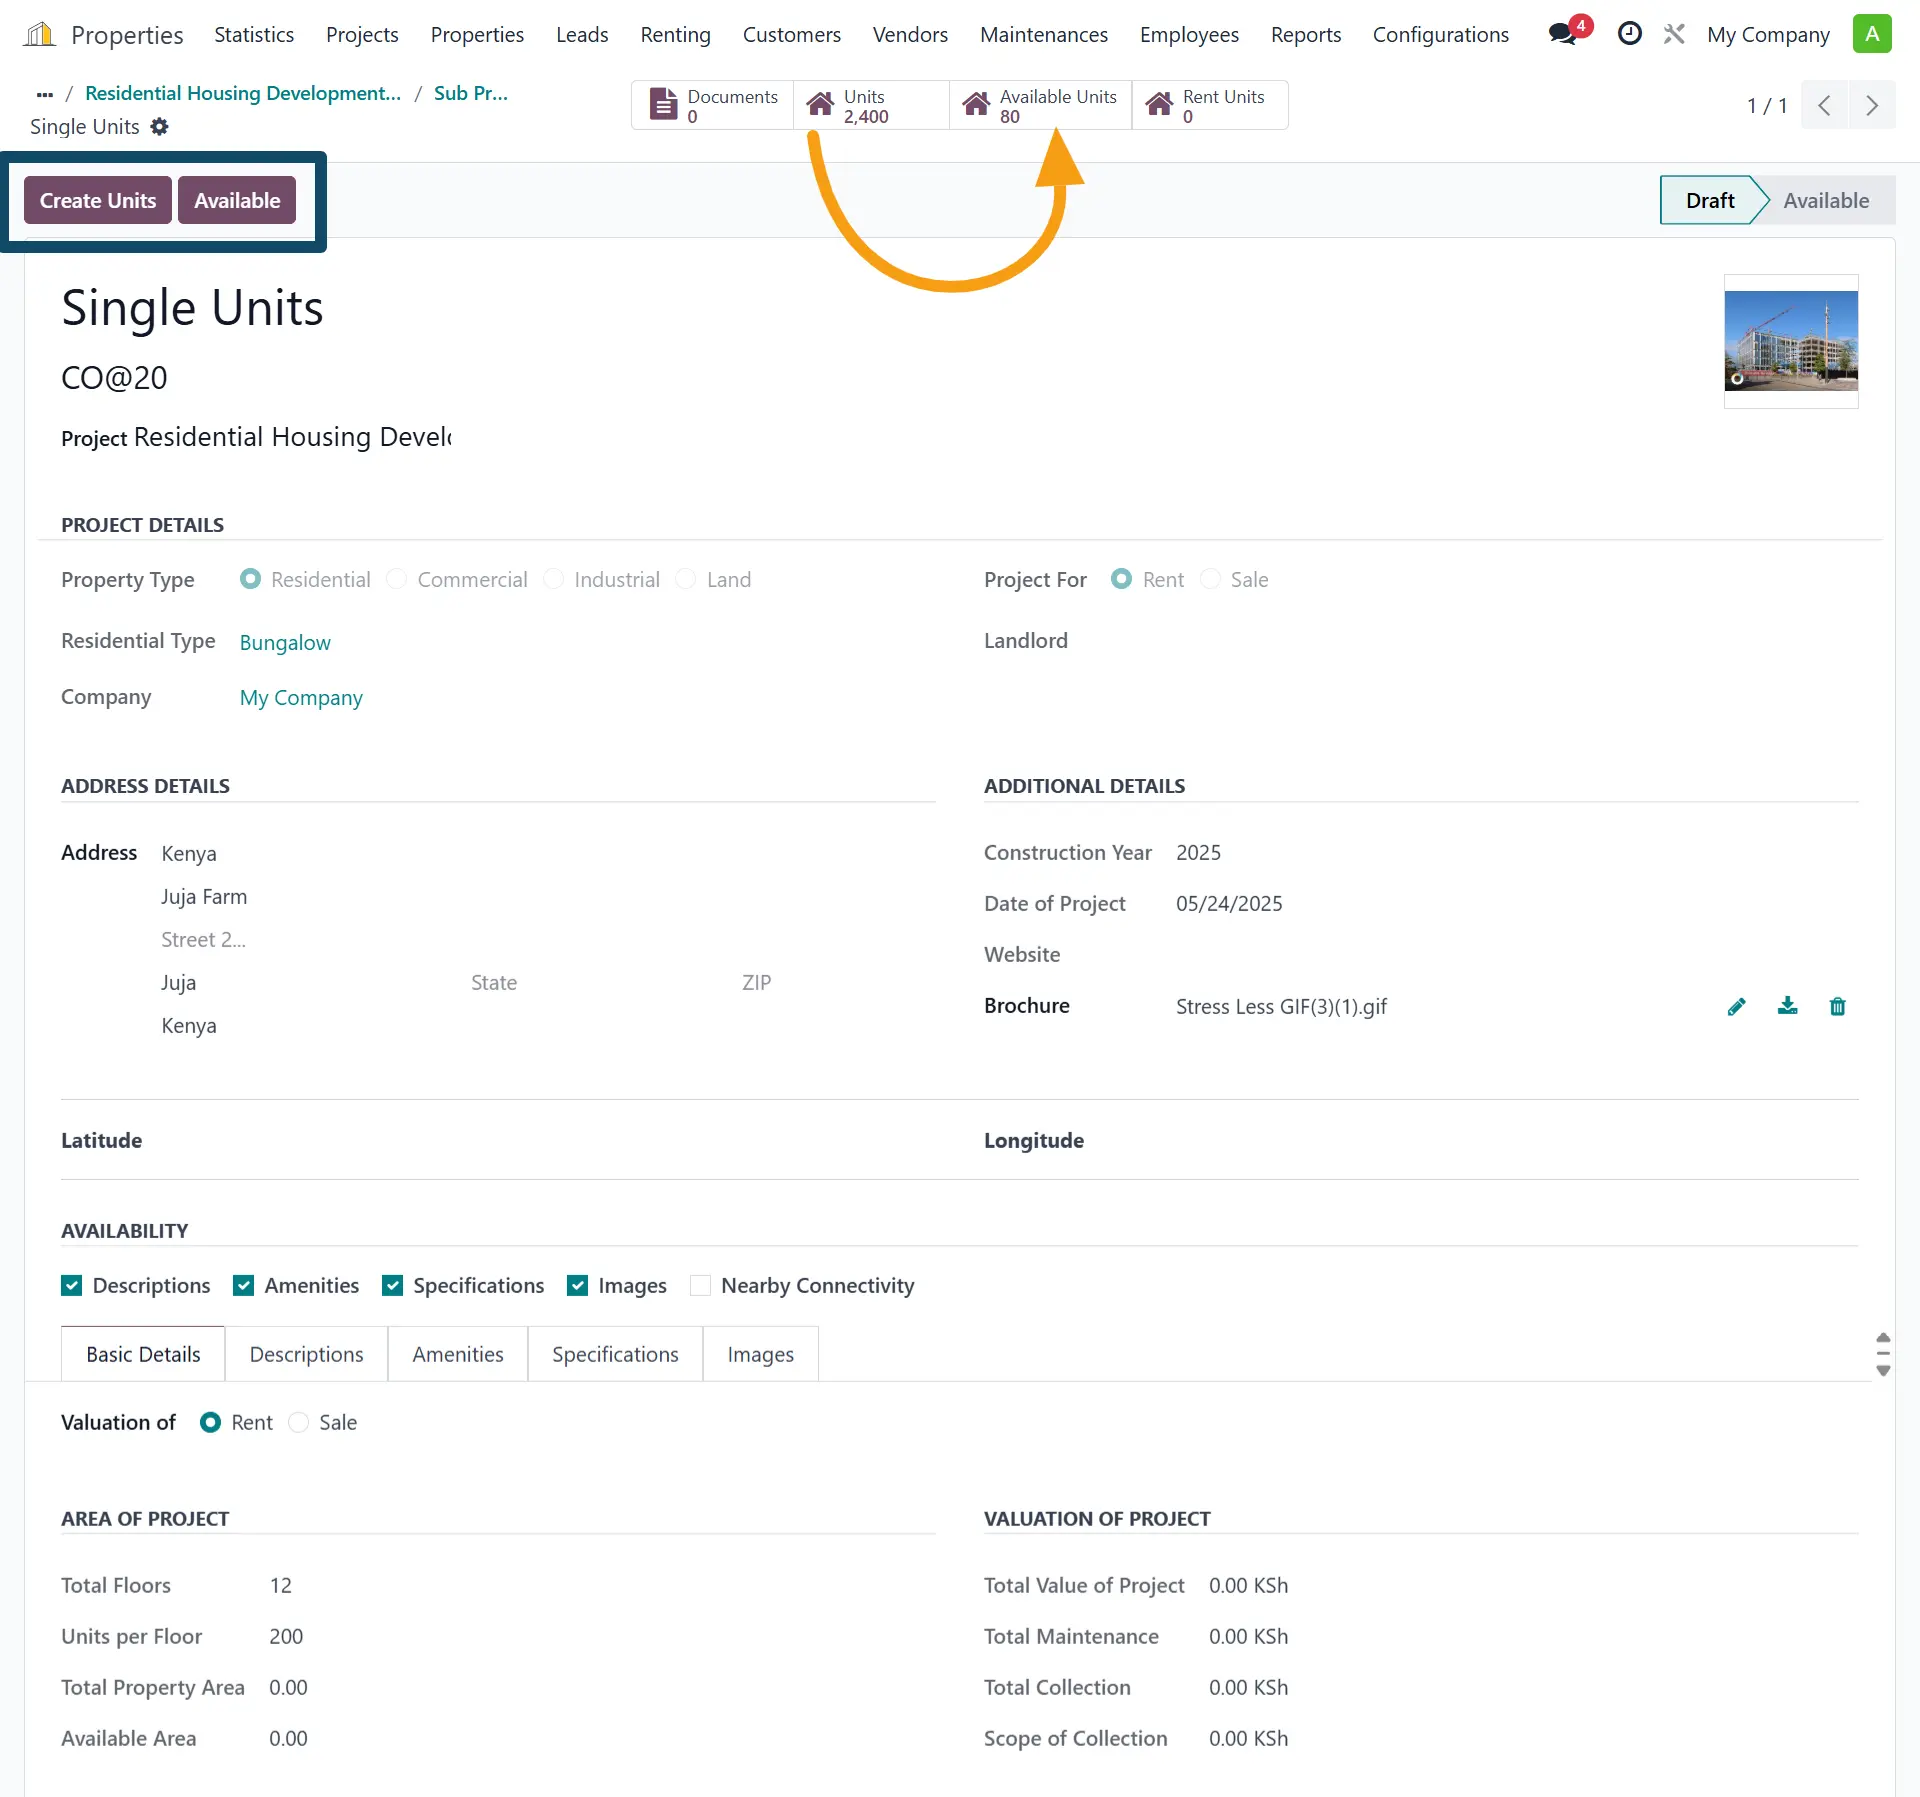Expand the breadcrumb ellipsis menu
This screenshot has width=1920, height=1797.
(x=44, y=94)
